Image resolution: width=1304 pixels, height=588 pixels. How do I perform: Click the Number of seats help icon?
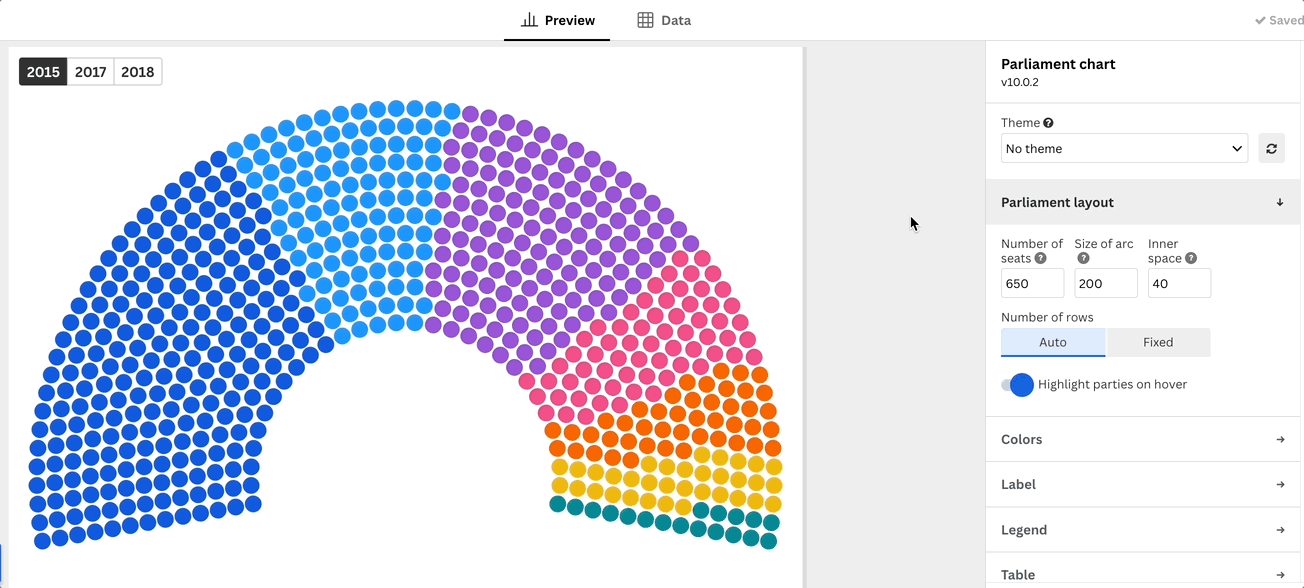click(1040, 258)
